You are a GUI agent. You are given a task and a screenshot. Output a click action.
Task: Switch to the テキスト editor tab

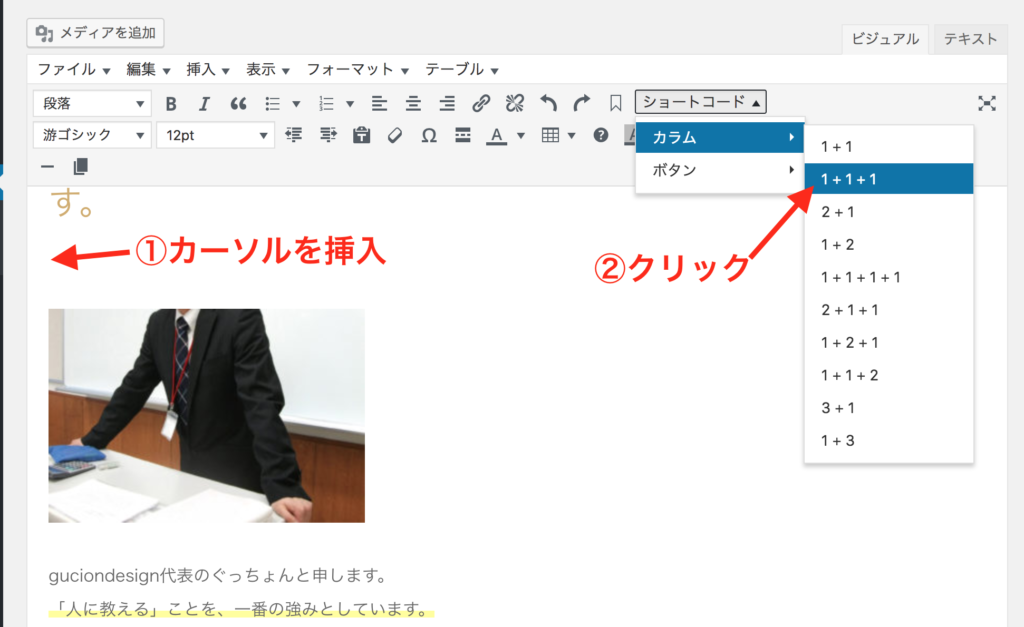970,39
